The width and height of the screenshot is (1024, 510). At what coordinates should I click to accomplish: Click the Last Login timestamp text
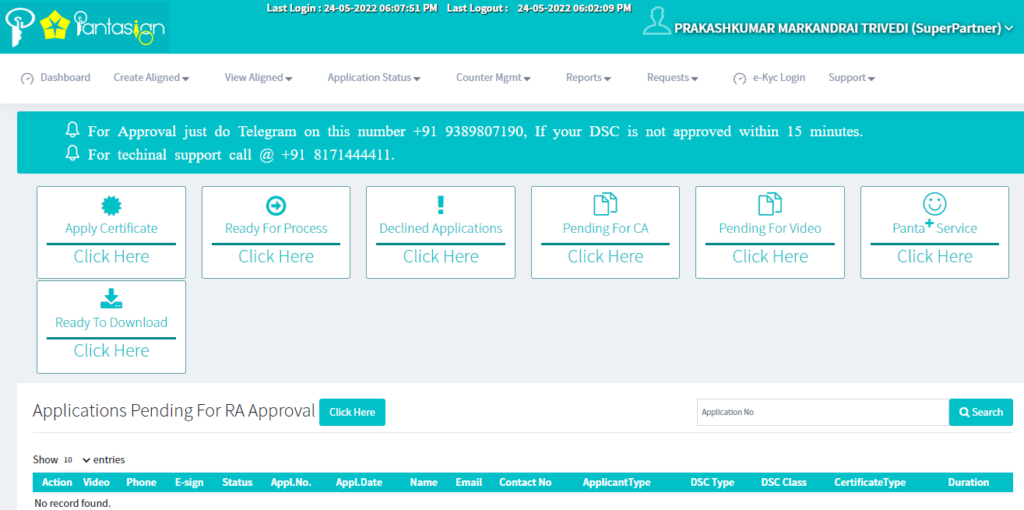coord(352,8)
